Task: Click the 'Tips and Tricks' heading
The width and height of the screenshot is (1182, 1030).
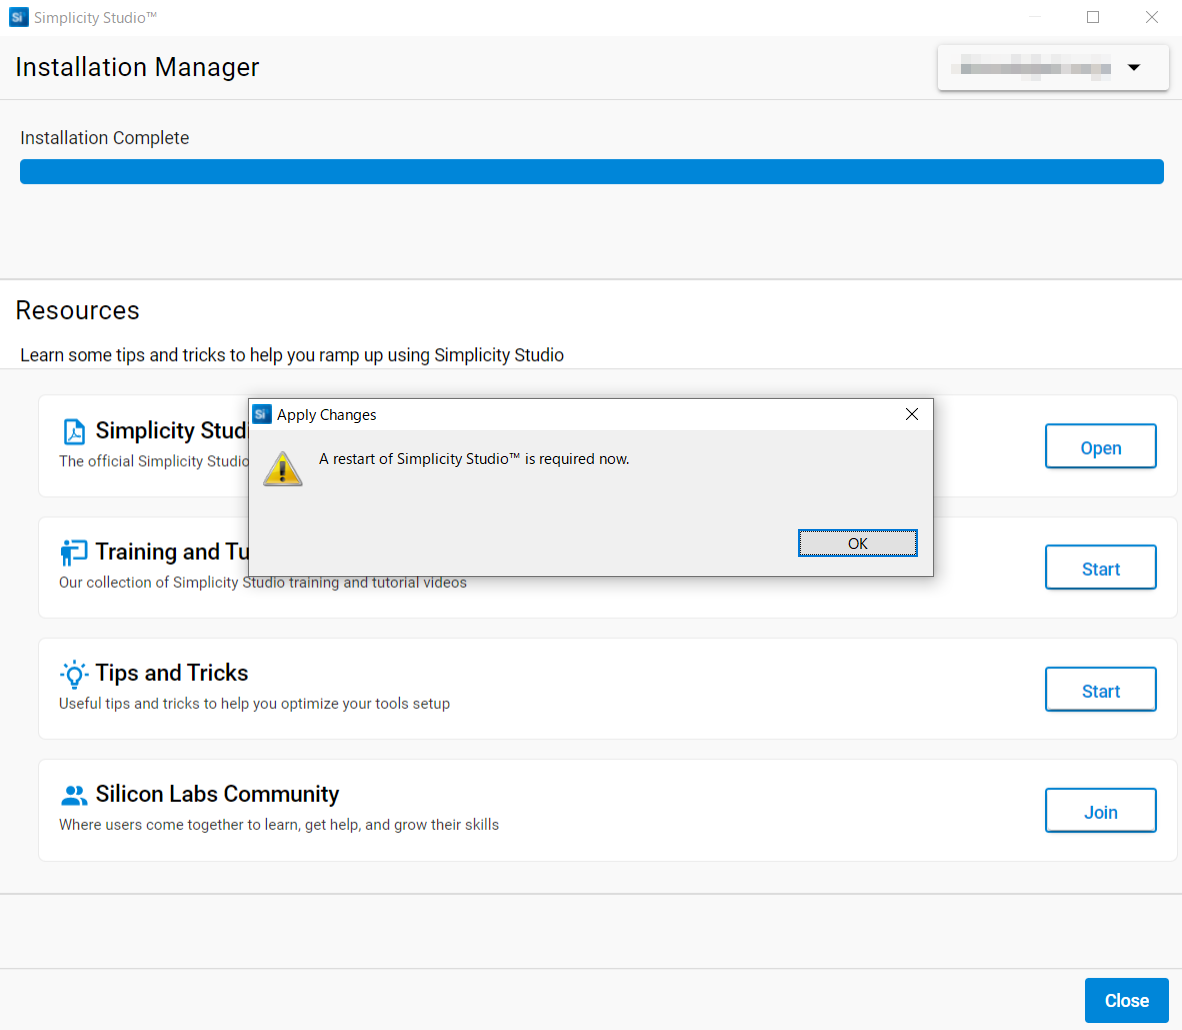Action: (172, 673)
